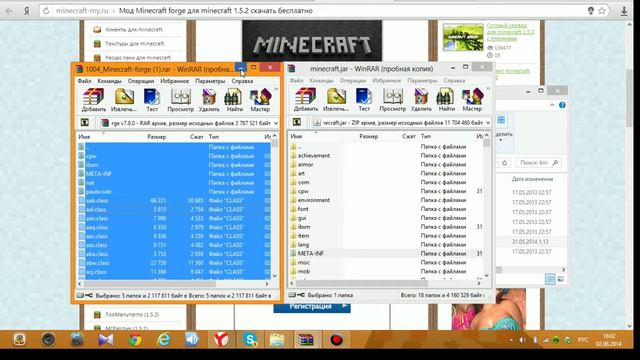Open Explorer help question mark icon
Viewport: 640px width, 360px height.
click(562, 105)
